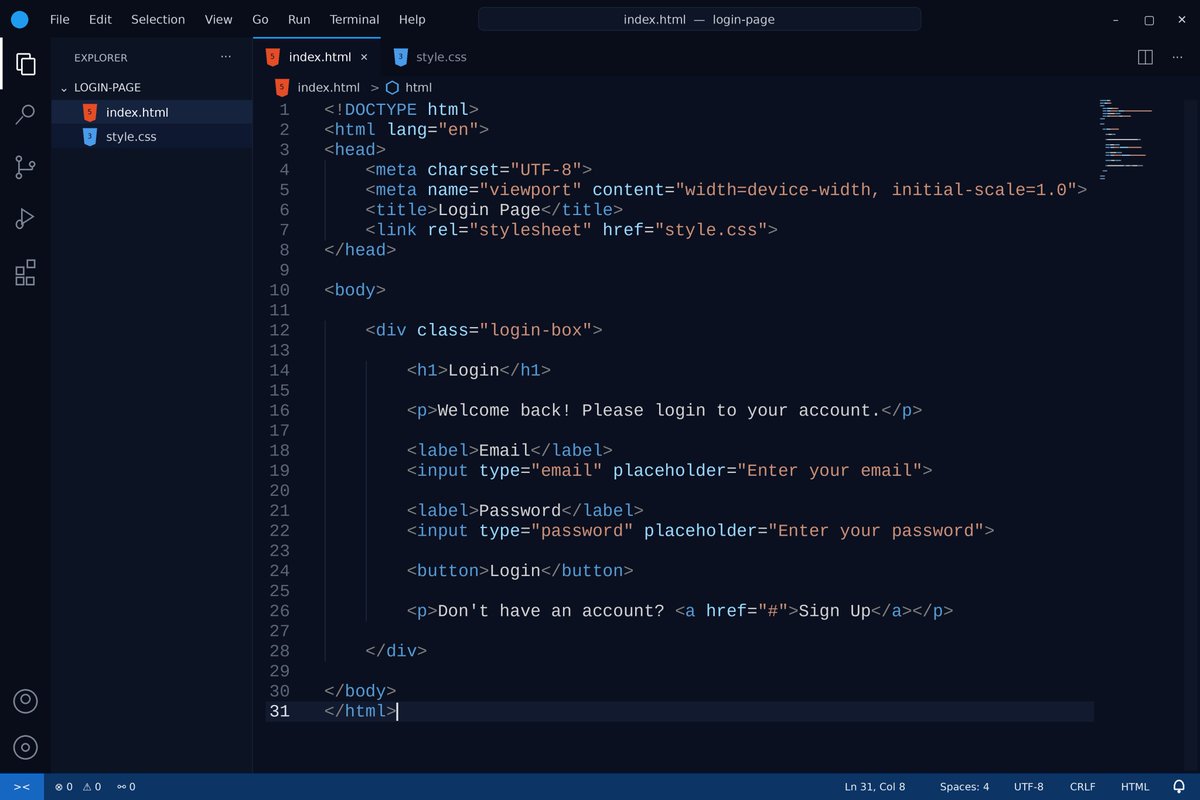Screen dimensions: 1200x800
Task: Click the closing </div> tag on line 28
Action: coord(396,651)
